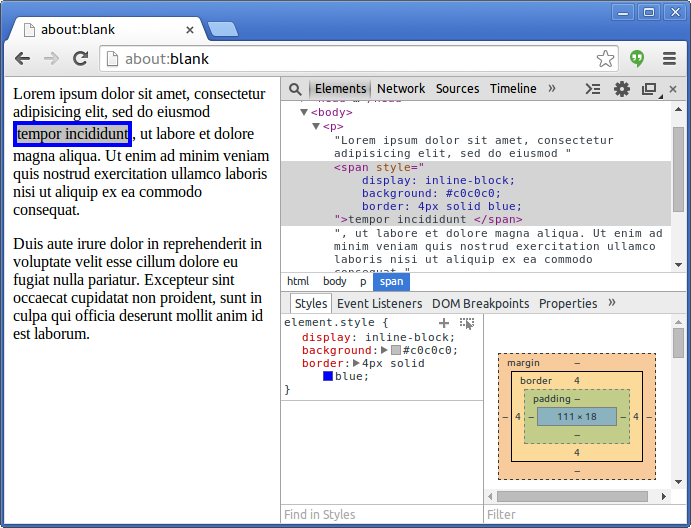Open the Timeline panel
691x528 pixels.
tap(513, 89)
